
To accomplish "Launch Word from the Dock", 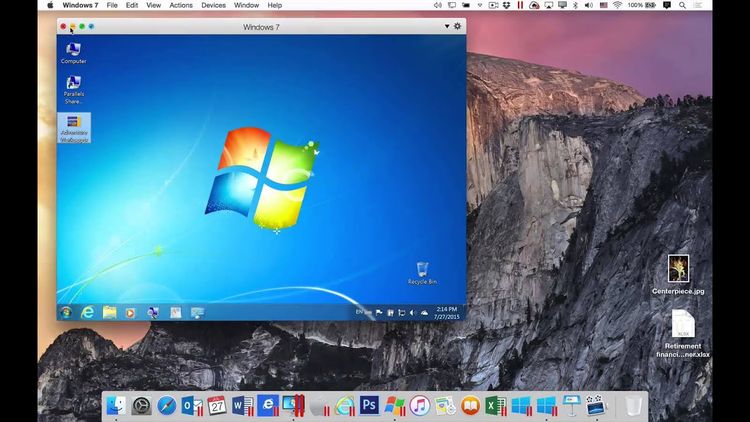I will click(243, 406).
